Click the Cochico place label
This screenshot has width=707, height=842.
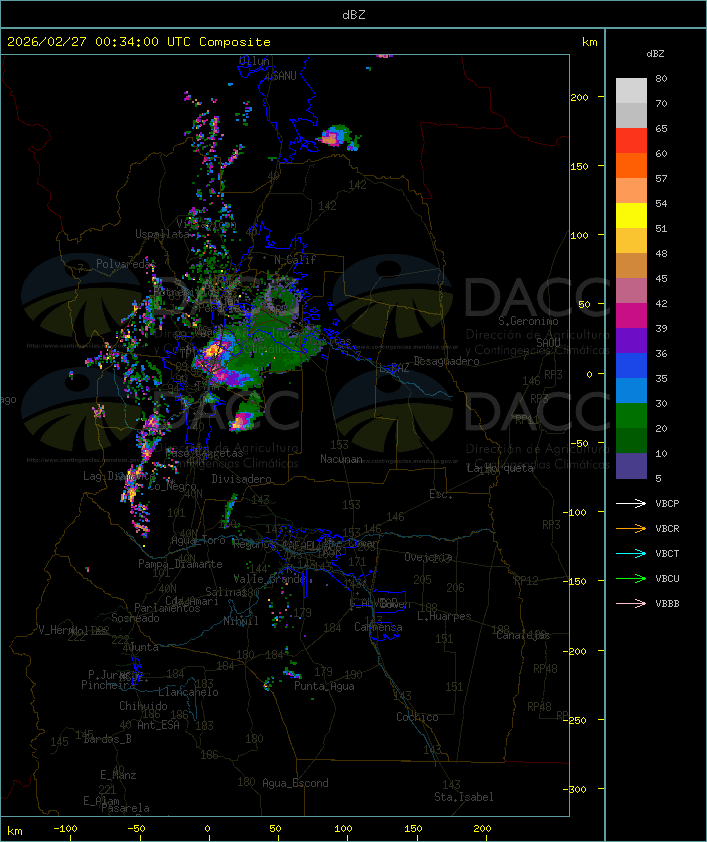(x=417, y=717)
